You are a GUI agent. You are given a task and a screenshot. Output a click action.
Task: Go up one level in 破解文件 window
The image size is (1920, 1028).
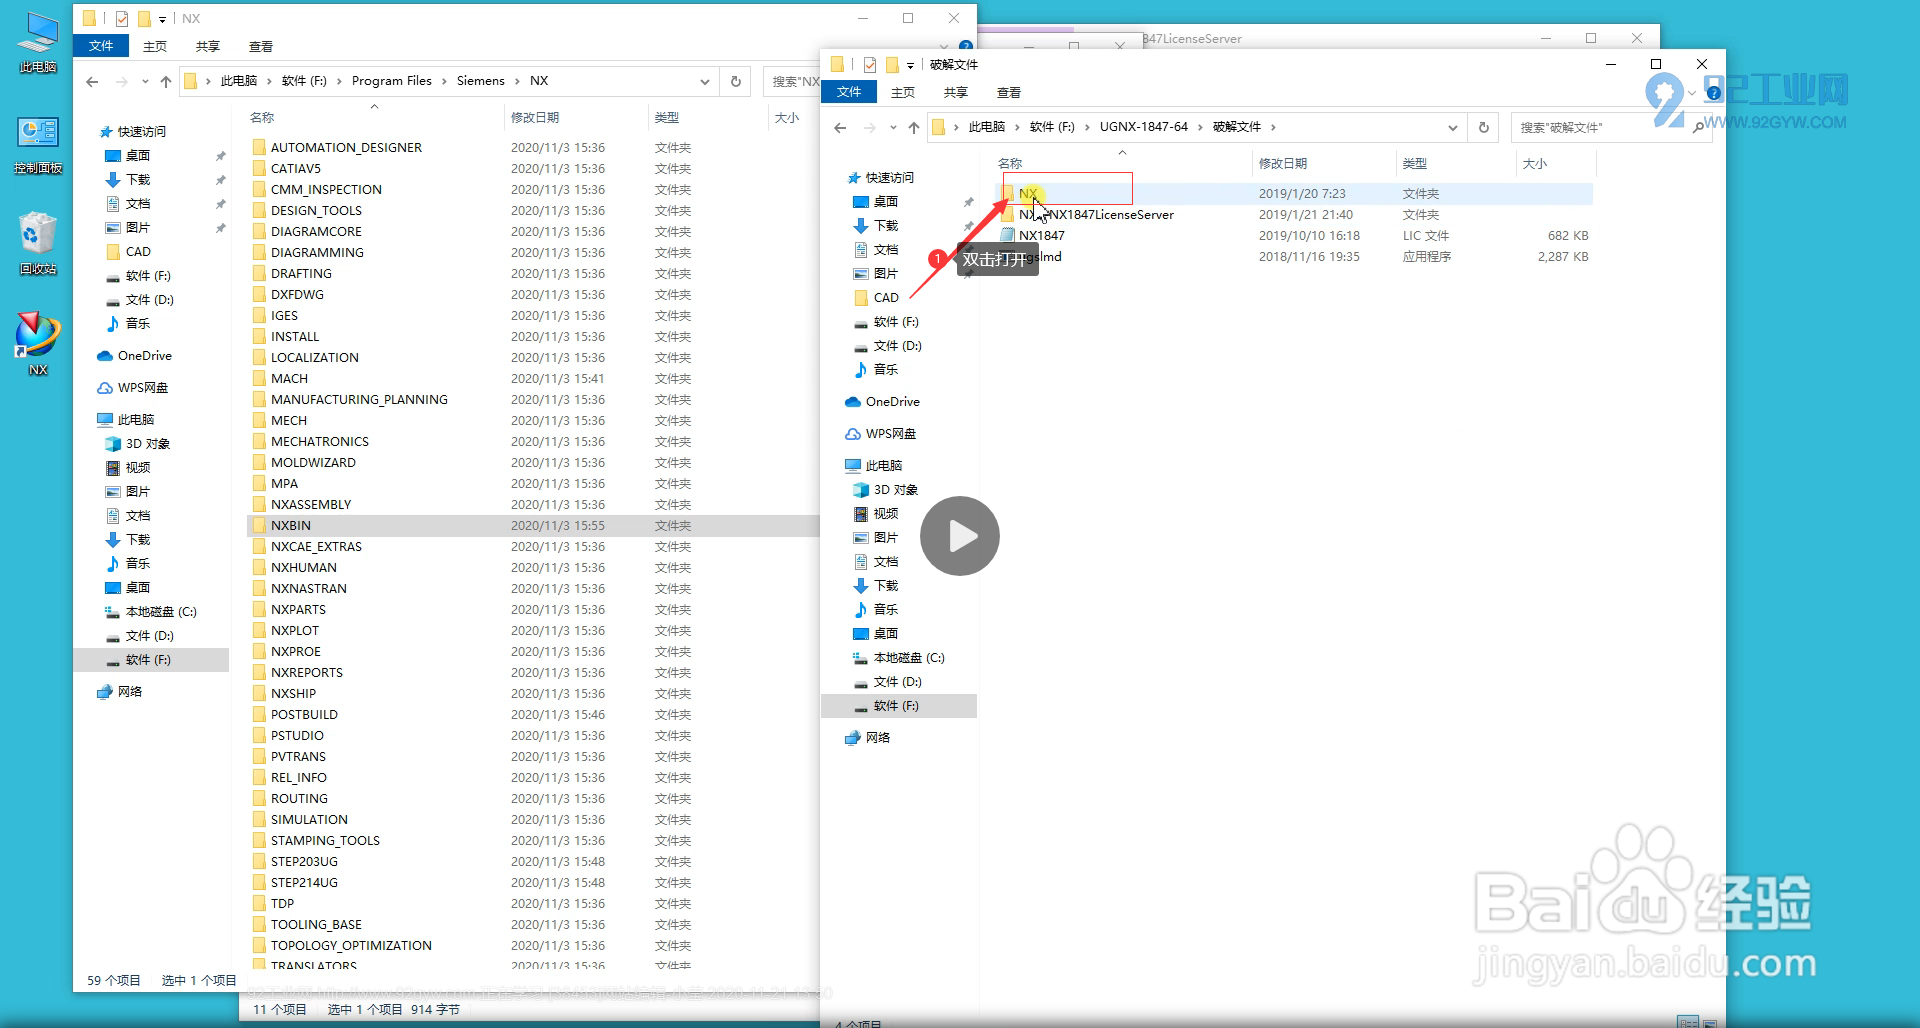pos(914,127)
